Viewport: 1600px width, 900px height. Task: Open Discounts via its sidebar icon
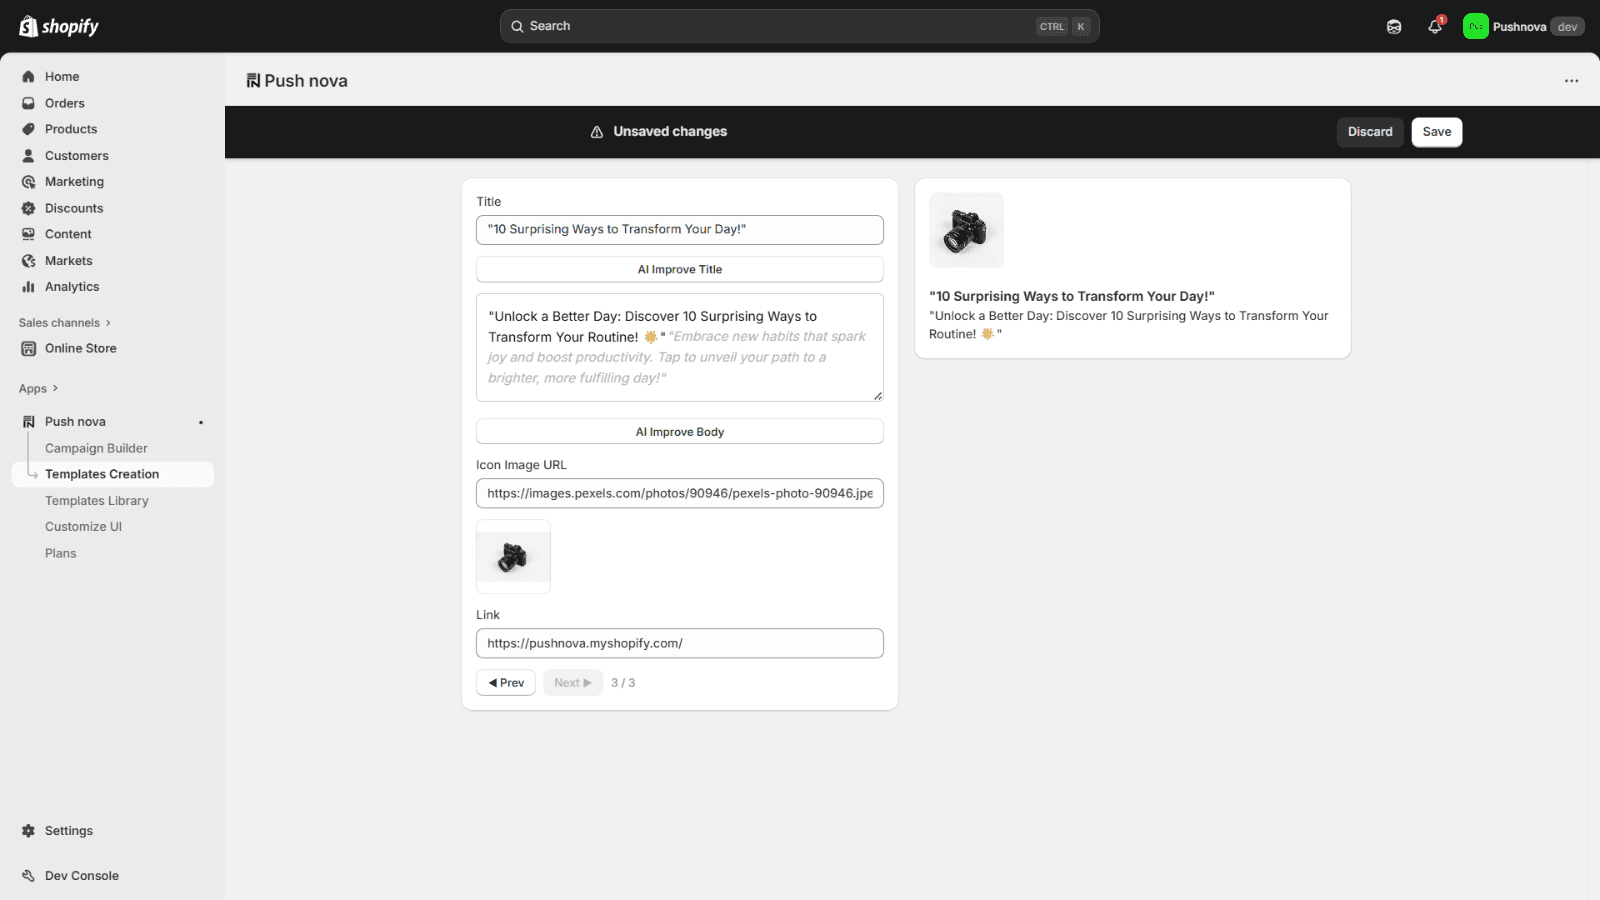point(28,208)
